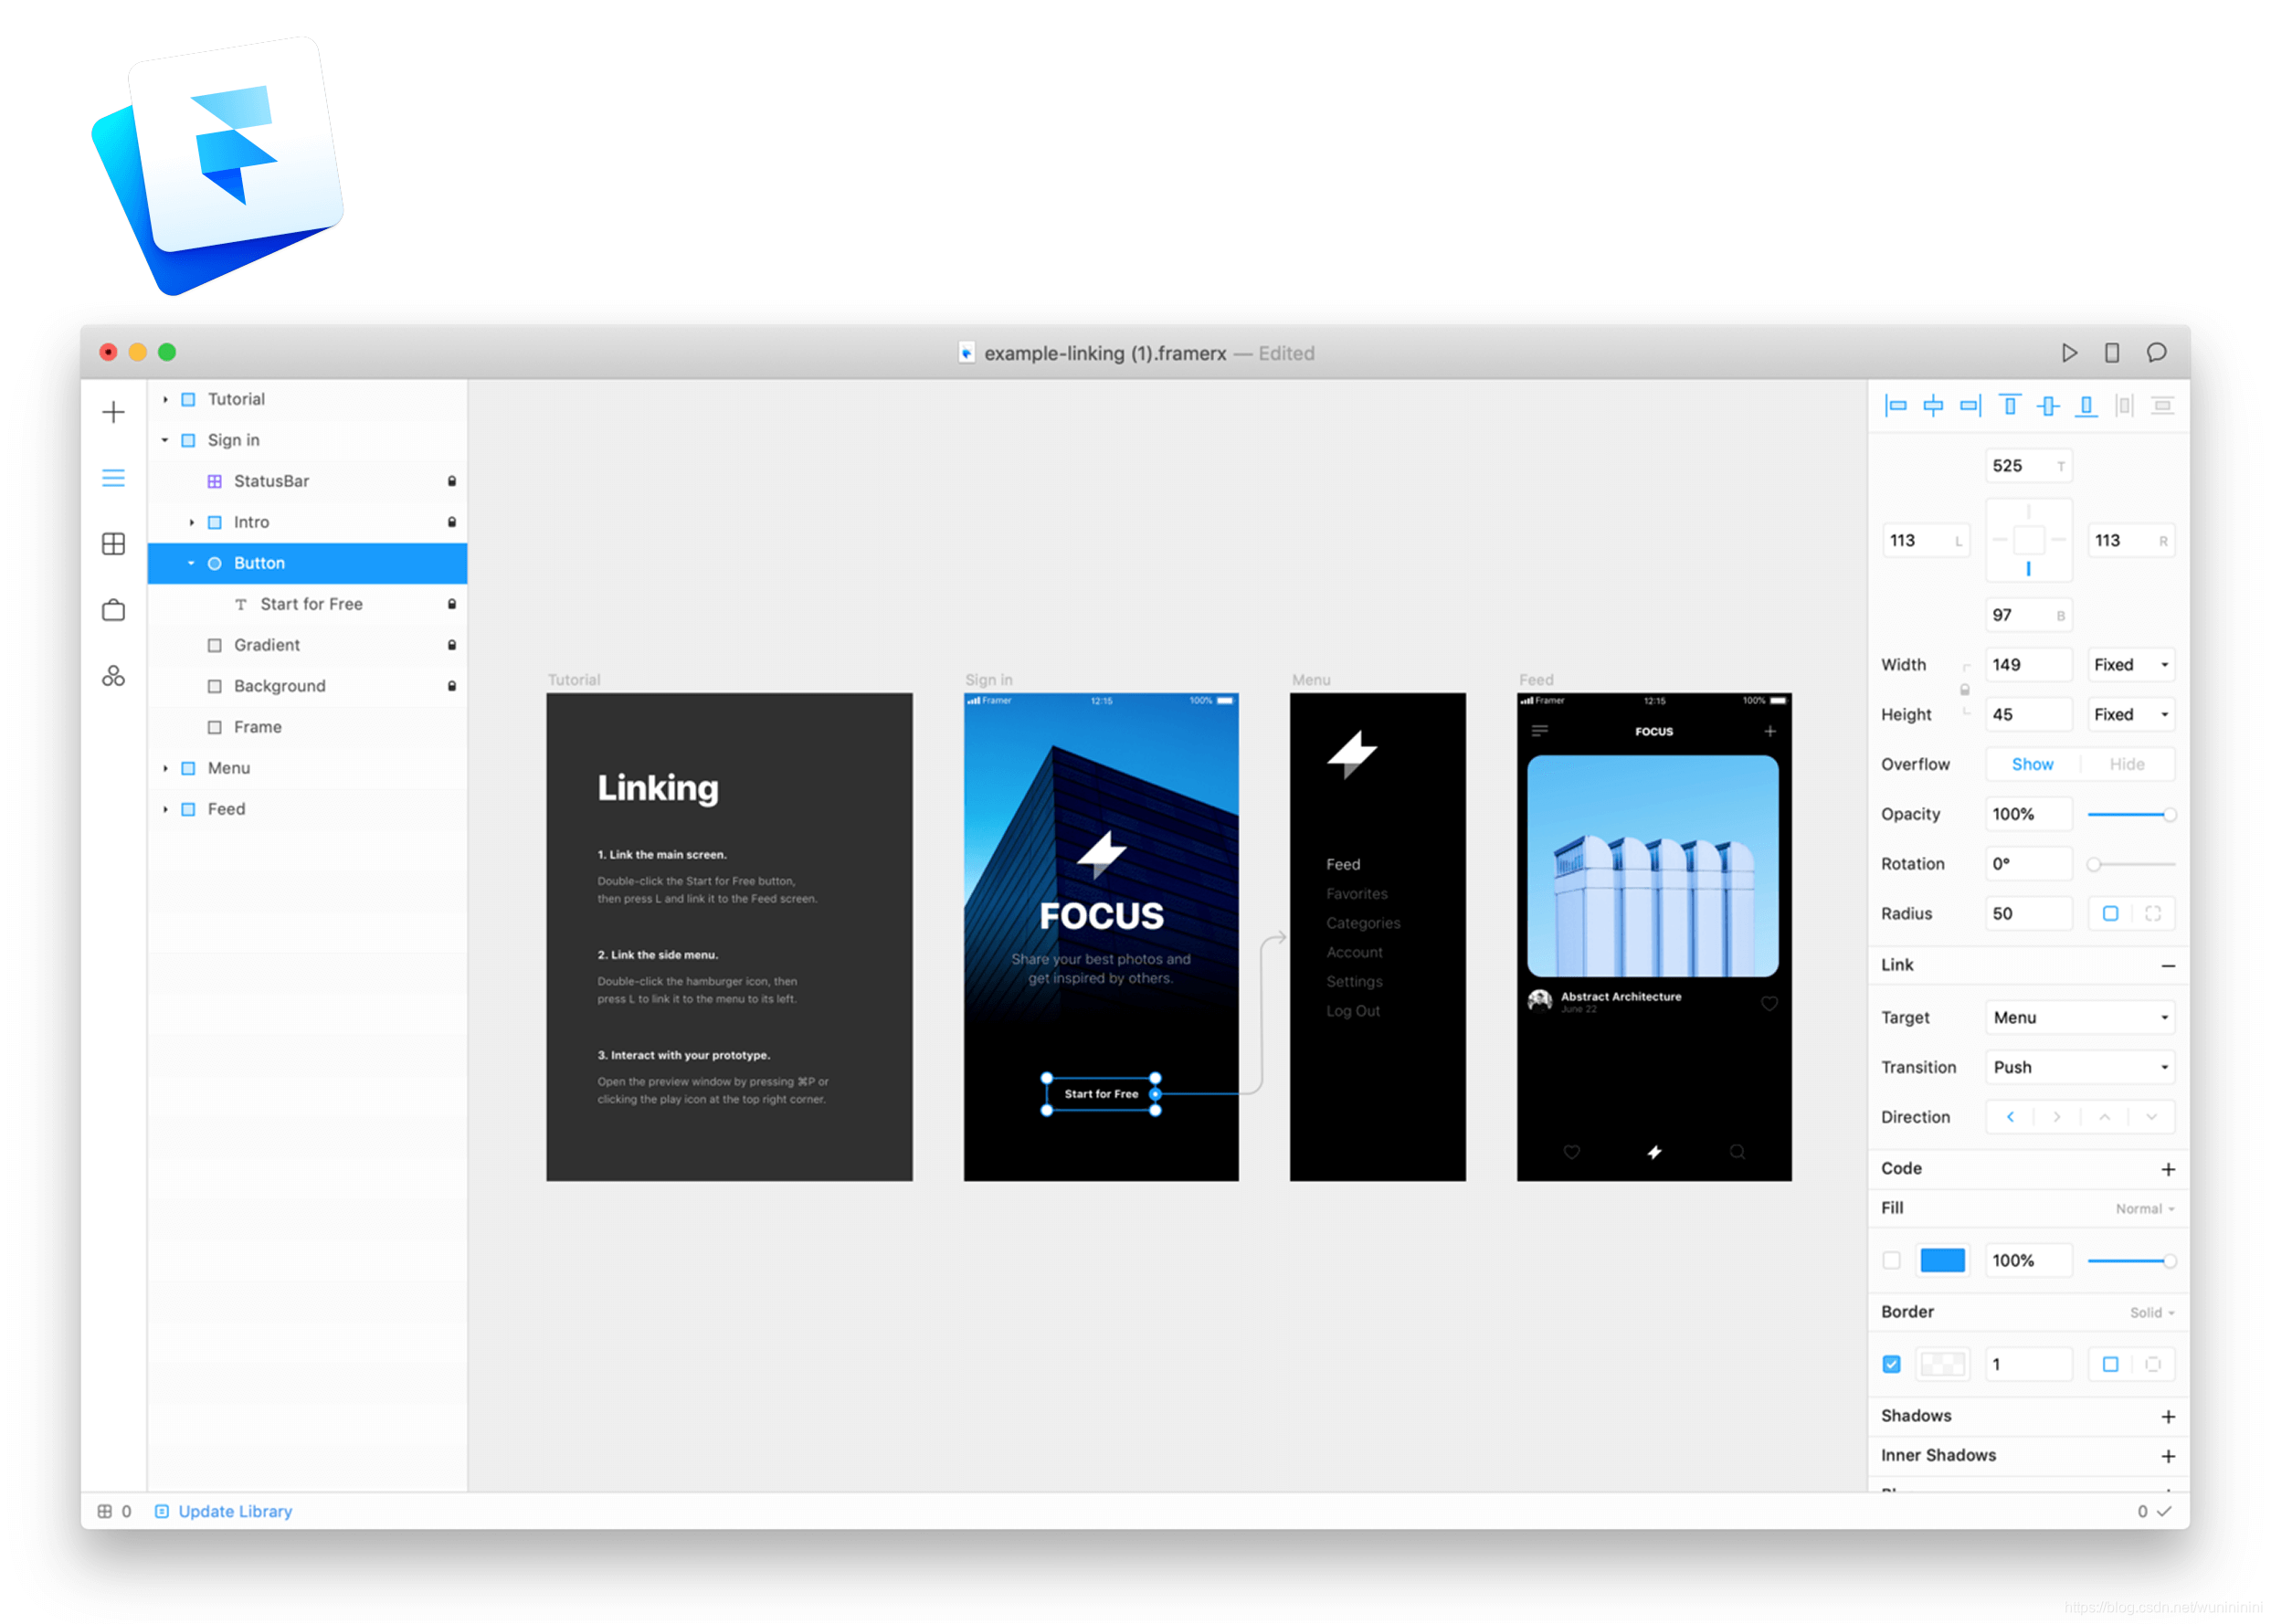
Task: Open the Transition dropdown showing Push
Action: [2078, 1067]
